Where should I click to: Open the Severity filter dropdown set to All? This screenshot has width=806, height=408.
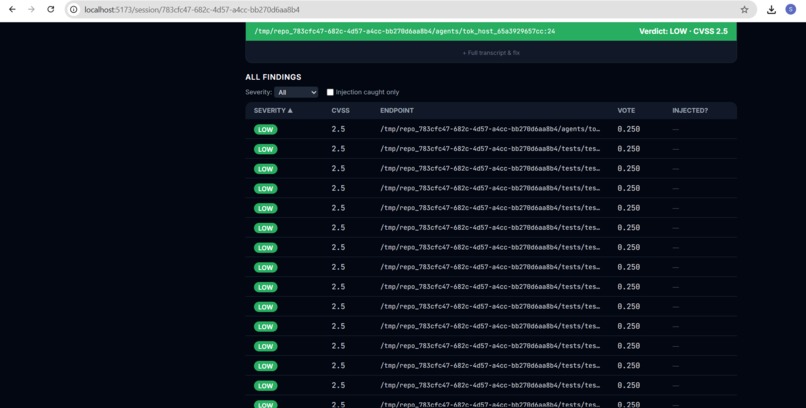pyautogui.click(x=296, y=92)
